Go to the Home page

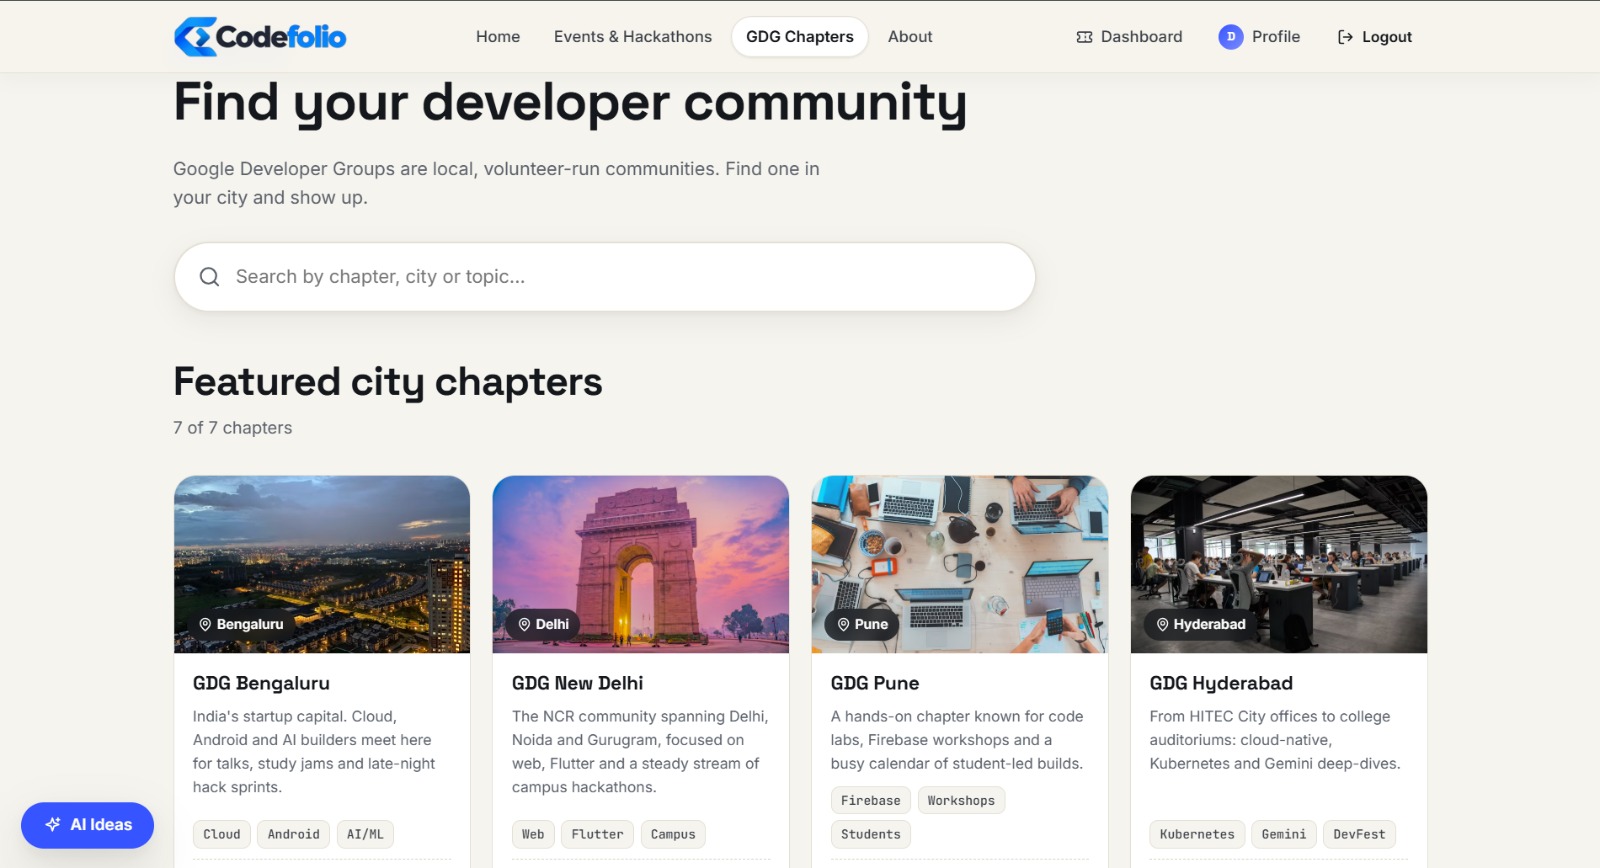(498, 37)
